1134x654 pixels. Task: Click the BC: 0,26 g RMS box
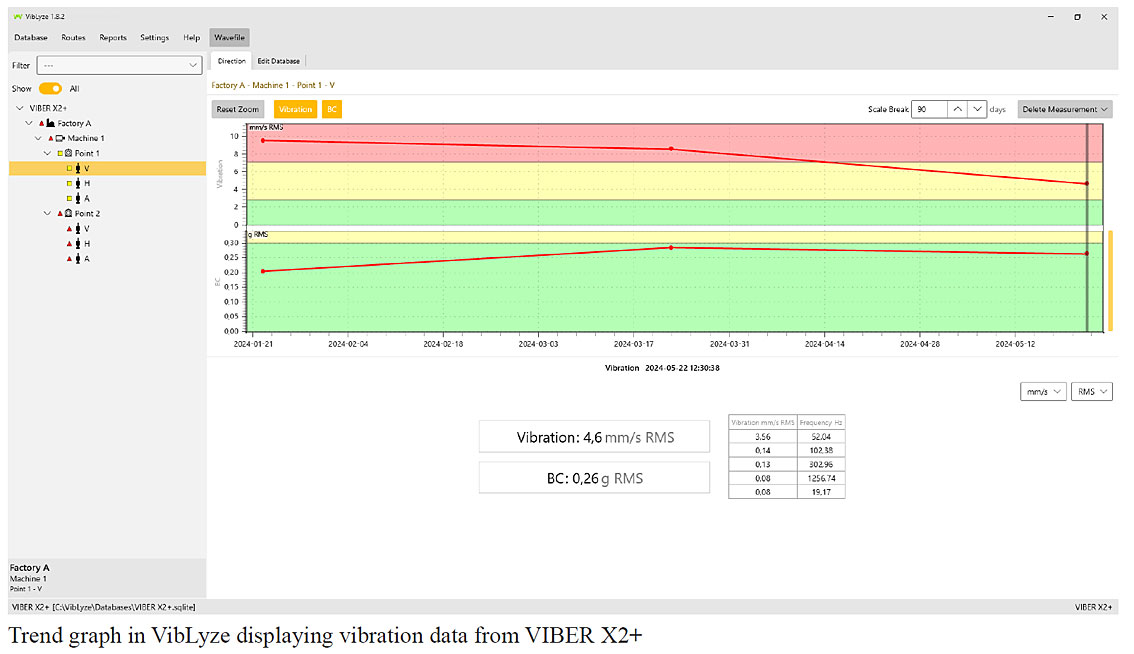pyautogui.click(x=594, y=478)
